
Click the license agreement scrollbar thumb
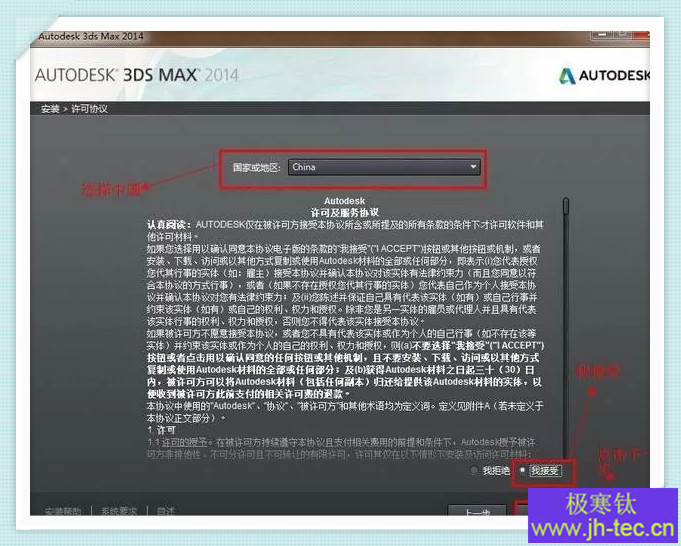[565, 206]
